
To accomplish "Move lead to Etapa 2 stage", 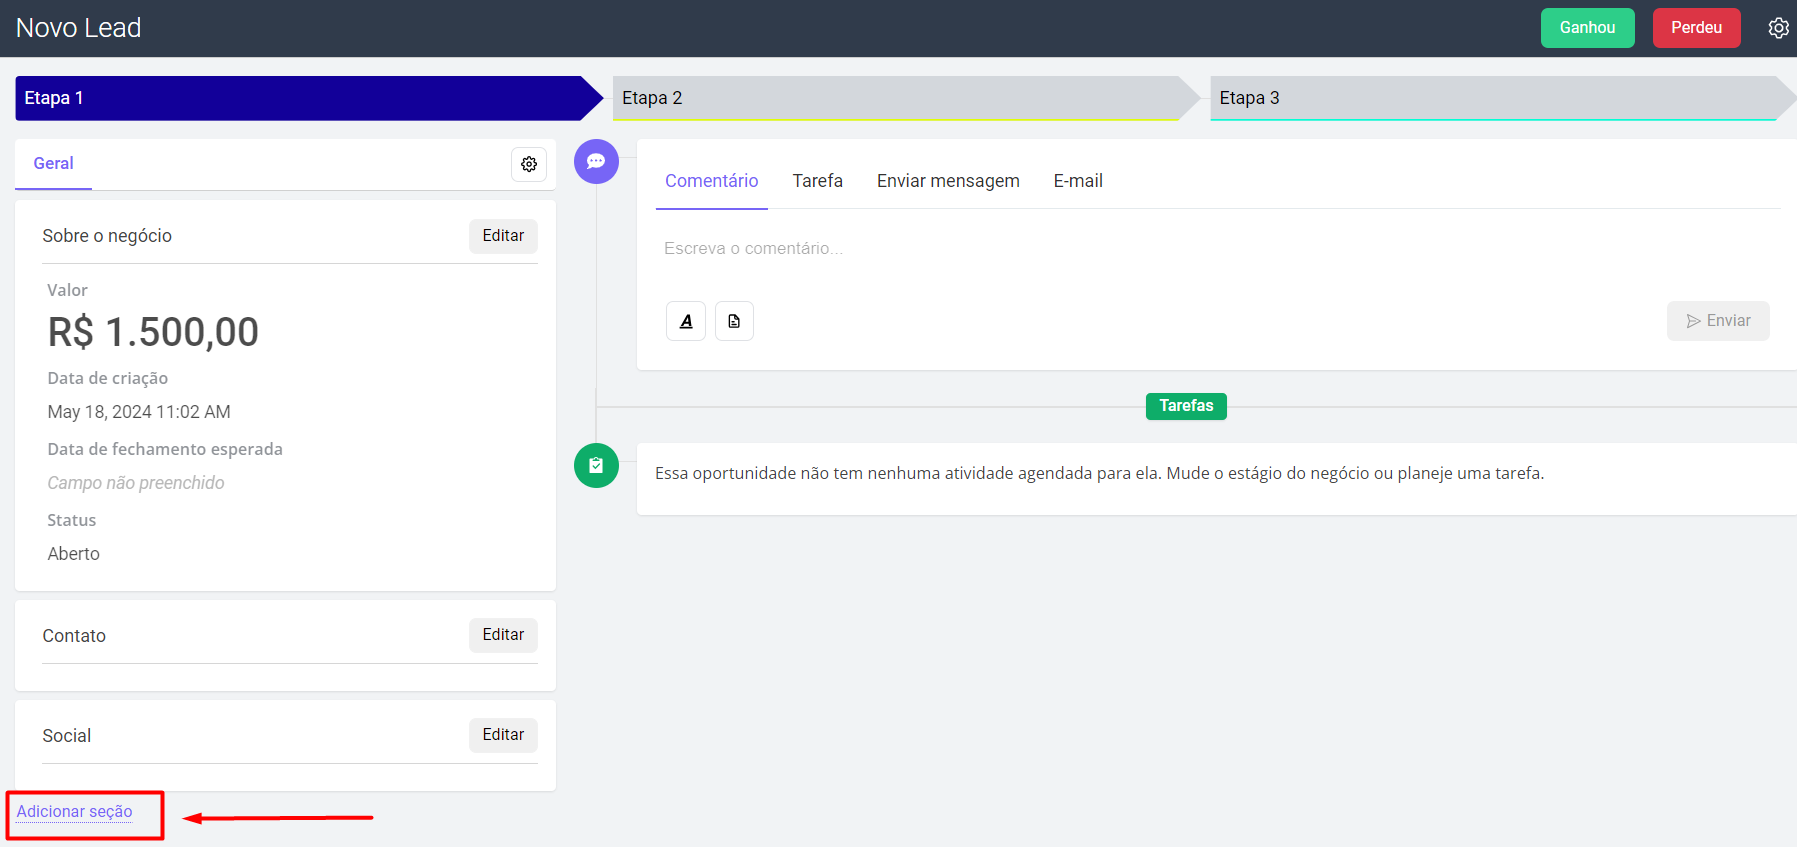I will (x=895, y=98).
